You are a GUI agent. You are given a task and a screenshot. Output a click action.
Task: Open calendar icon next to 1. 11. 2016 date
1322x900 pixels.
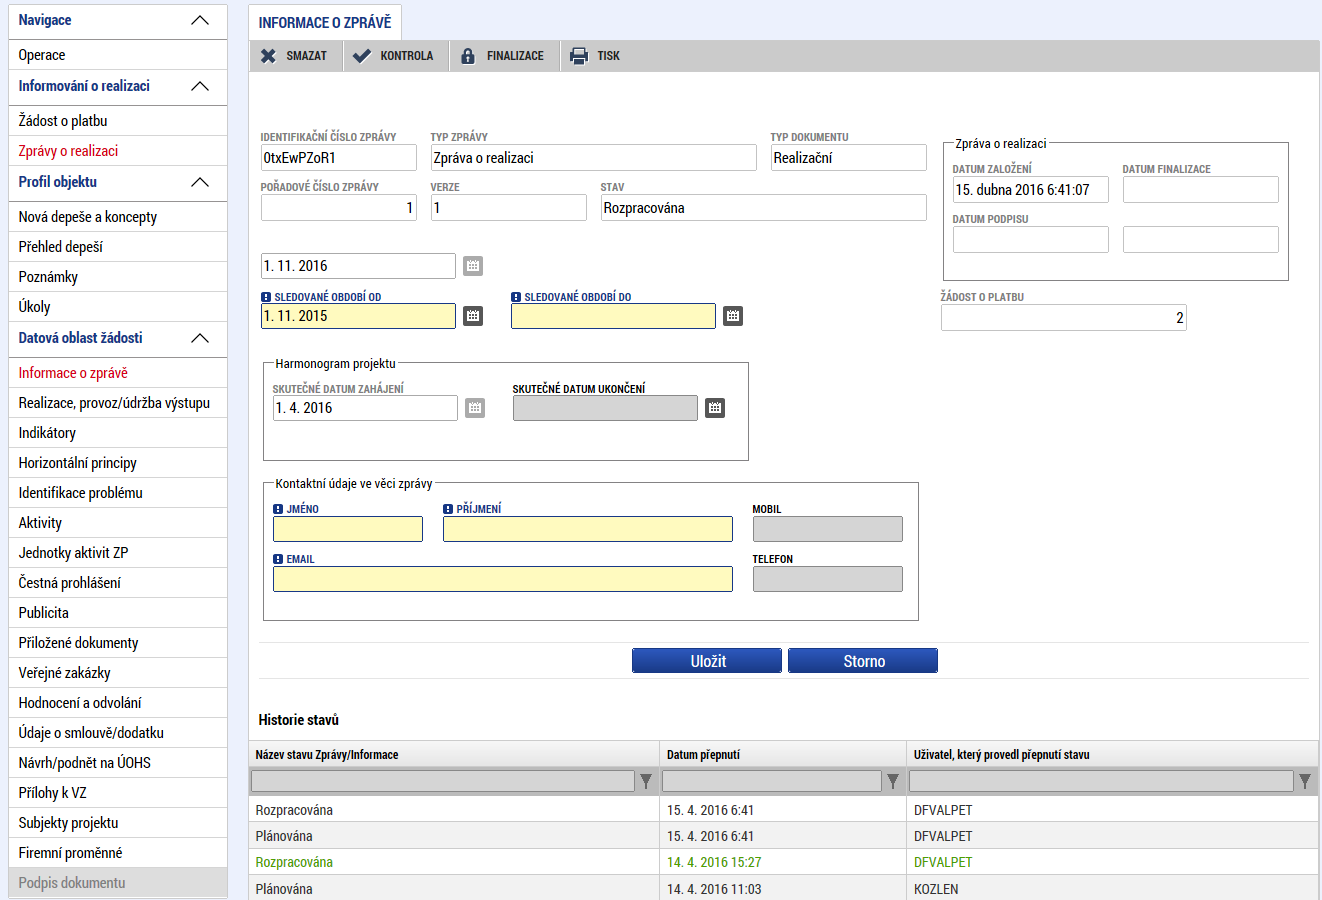pos(473,266)
